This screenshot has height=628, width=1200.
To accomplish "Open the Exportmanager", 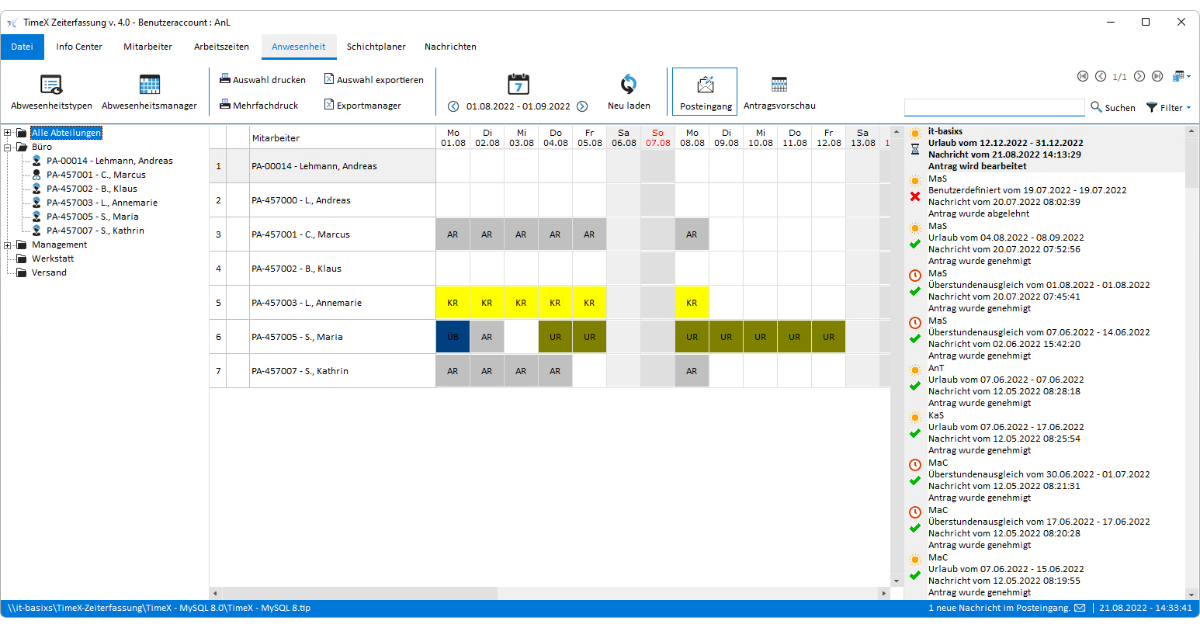I will pos(362,105).
